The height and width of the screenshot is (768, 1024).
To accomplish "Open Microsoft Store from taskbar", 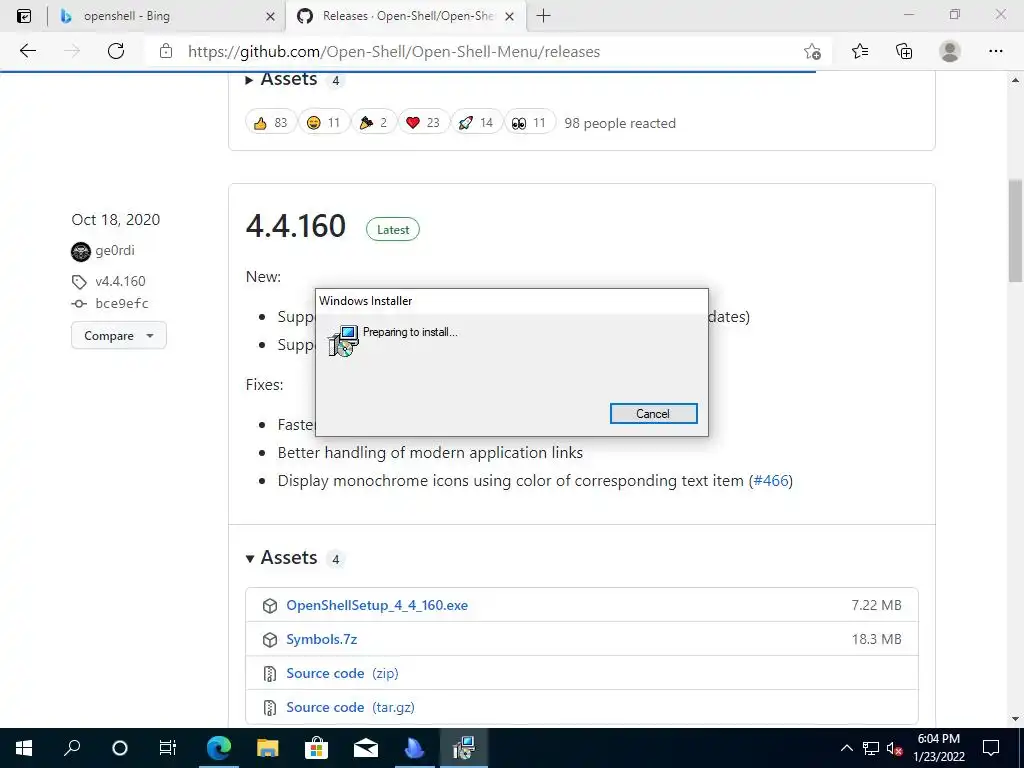I will (317, 748).
